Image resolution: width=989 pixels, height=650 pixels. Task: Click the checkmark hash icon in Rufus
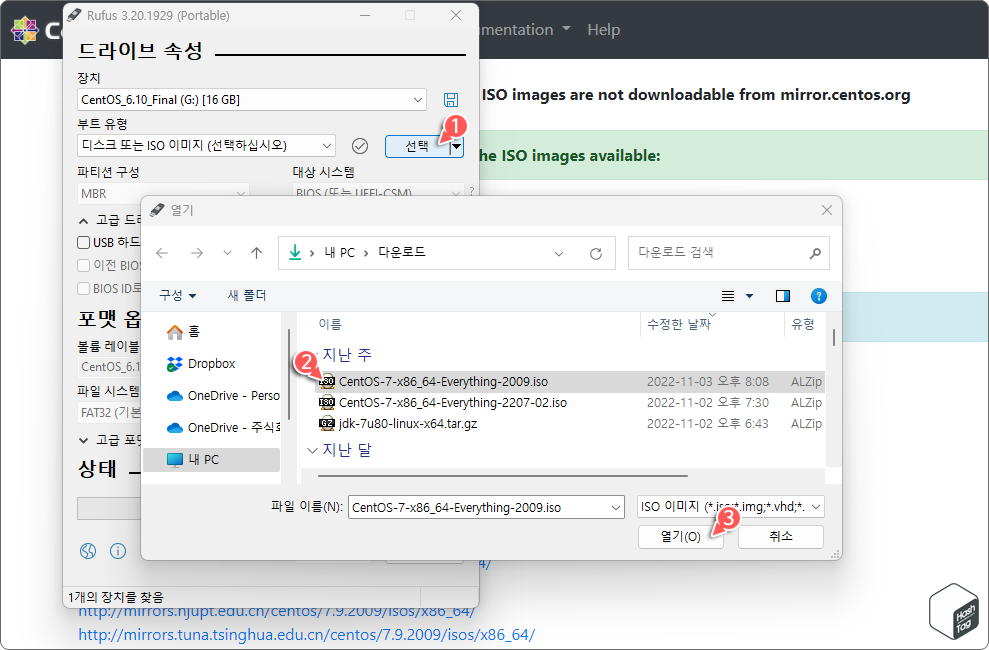tap(360, 146)
